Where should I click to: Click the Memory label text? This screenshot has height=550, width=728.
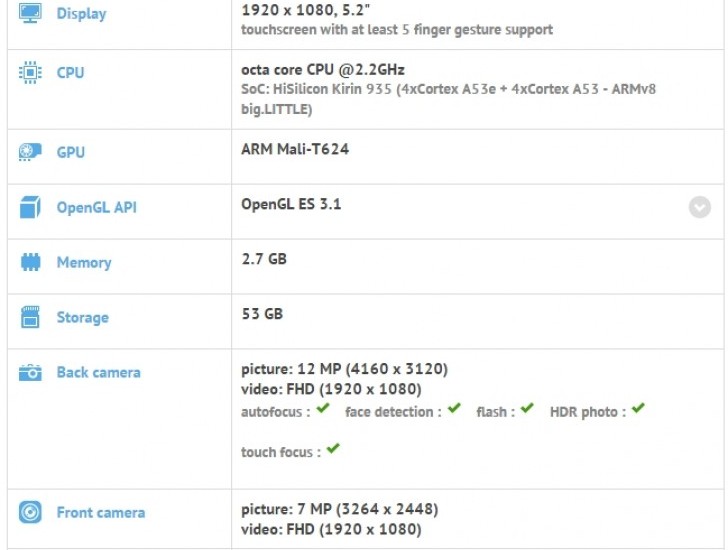pyautogui.click(x=84, y=263)
